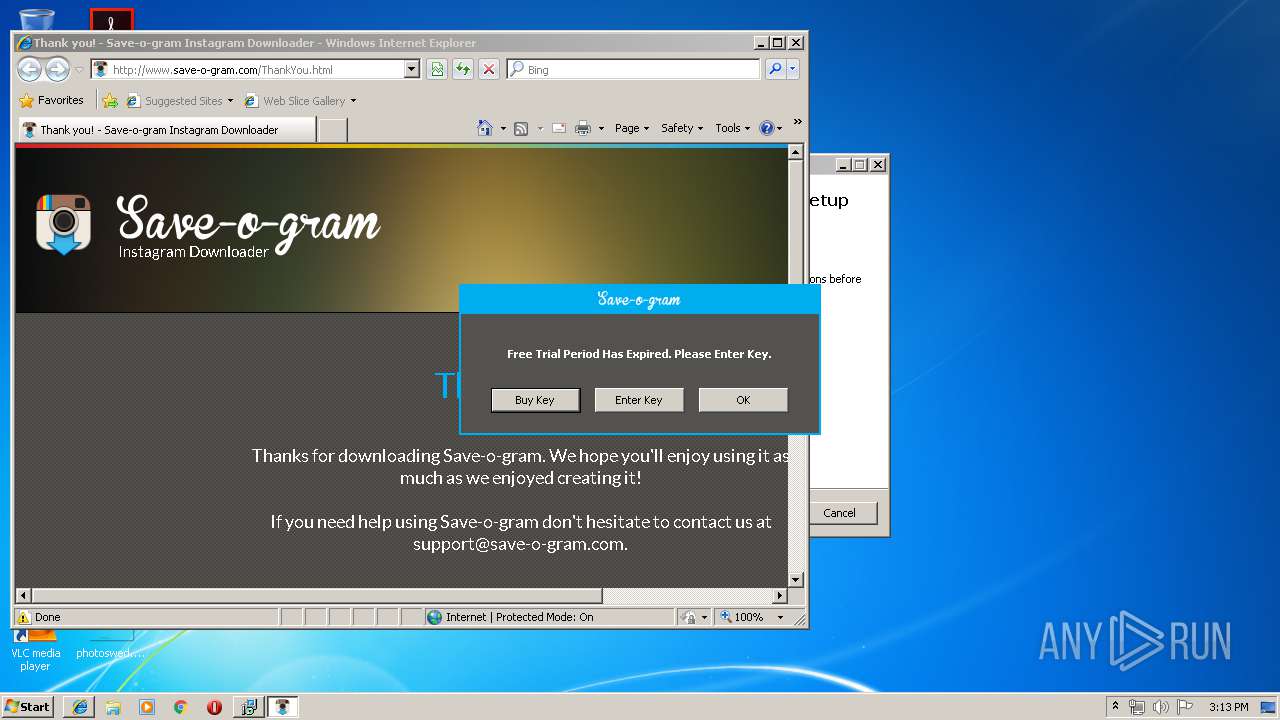Dismiss the trial dialog with OK
The height and width of the screenshot is (720, 1280).
(x=743, y=400)
